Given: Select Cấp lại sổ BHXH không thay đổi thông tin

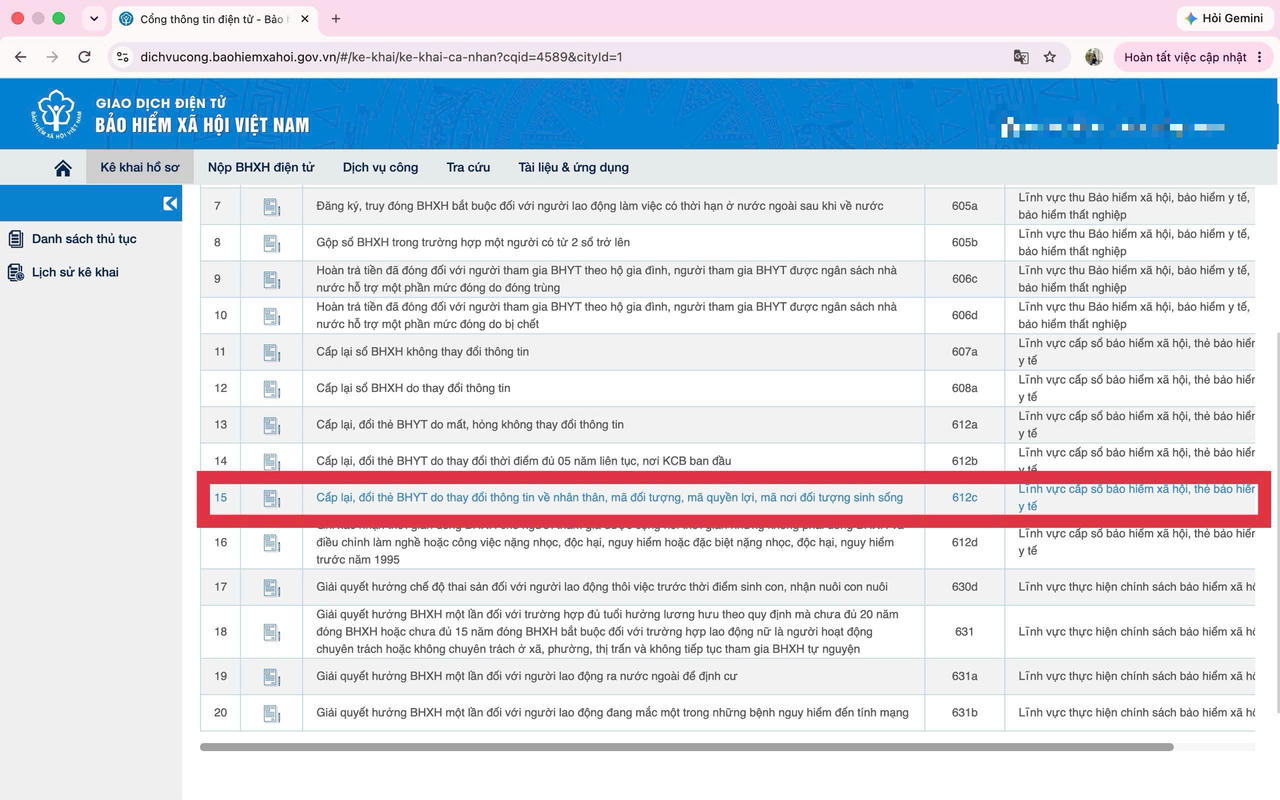Looking at the screenshot, I should point(422,352).
